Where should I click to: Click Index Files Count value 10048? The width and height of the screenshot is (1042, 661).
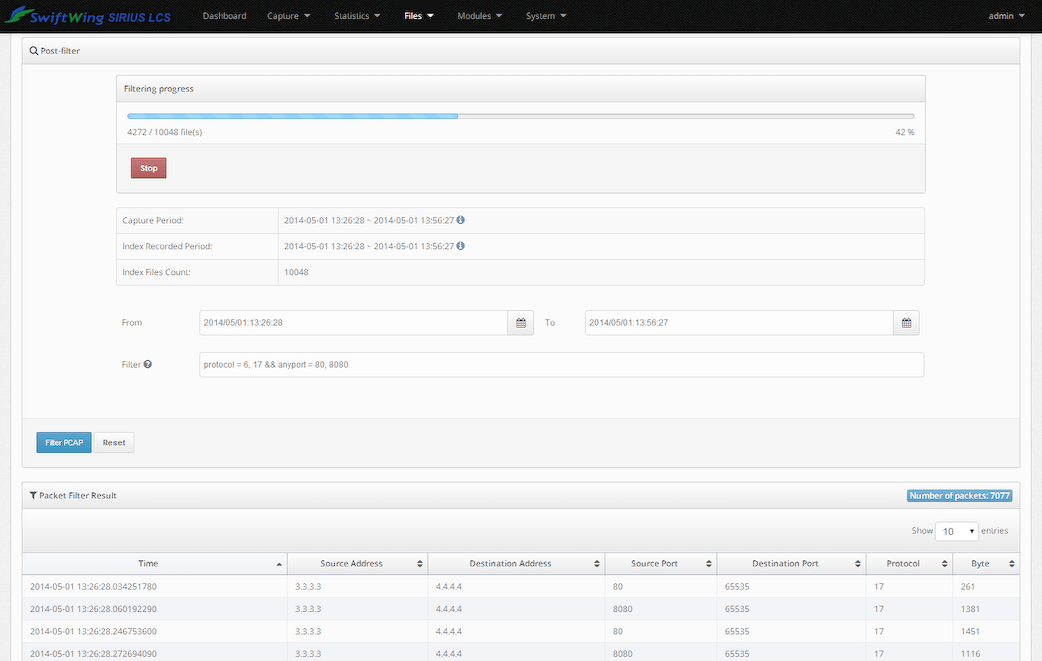[x=296, y=272]
